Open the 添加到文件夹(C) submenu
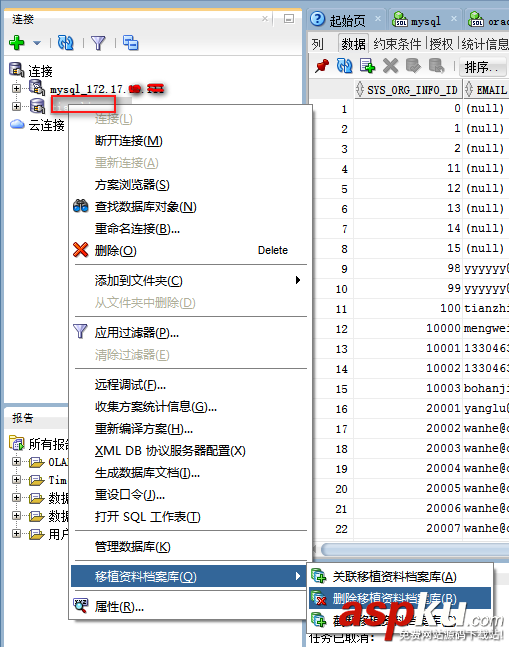The height and width of the screenshot is (647, 509). tap(190, 281)
